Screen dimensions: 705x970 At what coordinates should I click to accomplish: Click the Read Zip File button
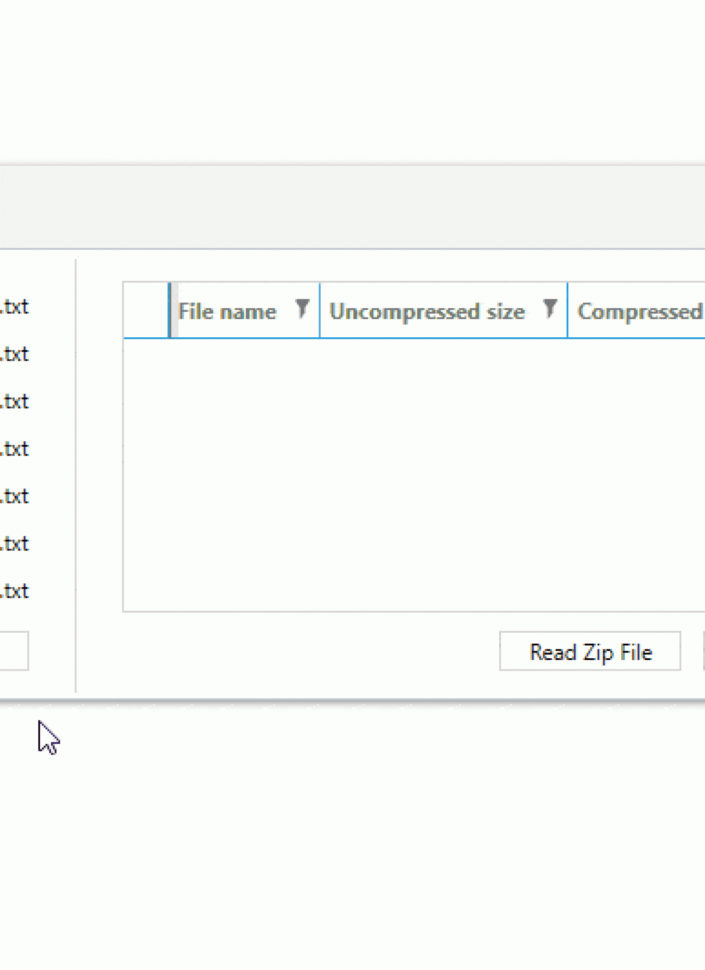click(589, 651)
